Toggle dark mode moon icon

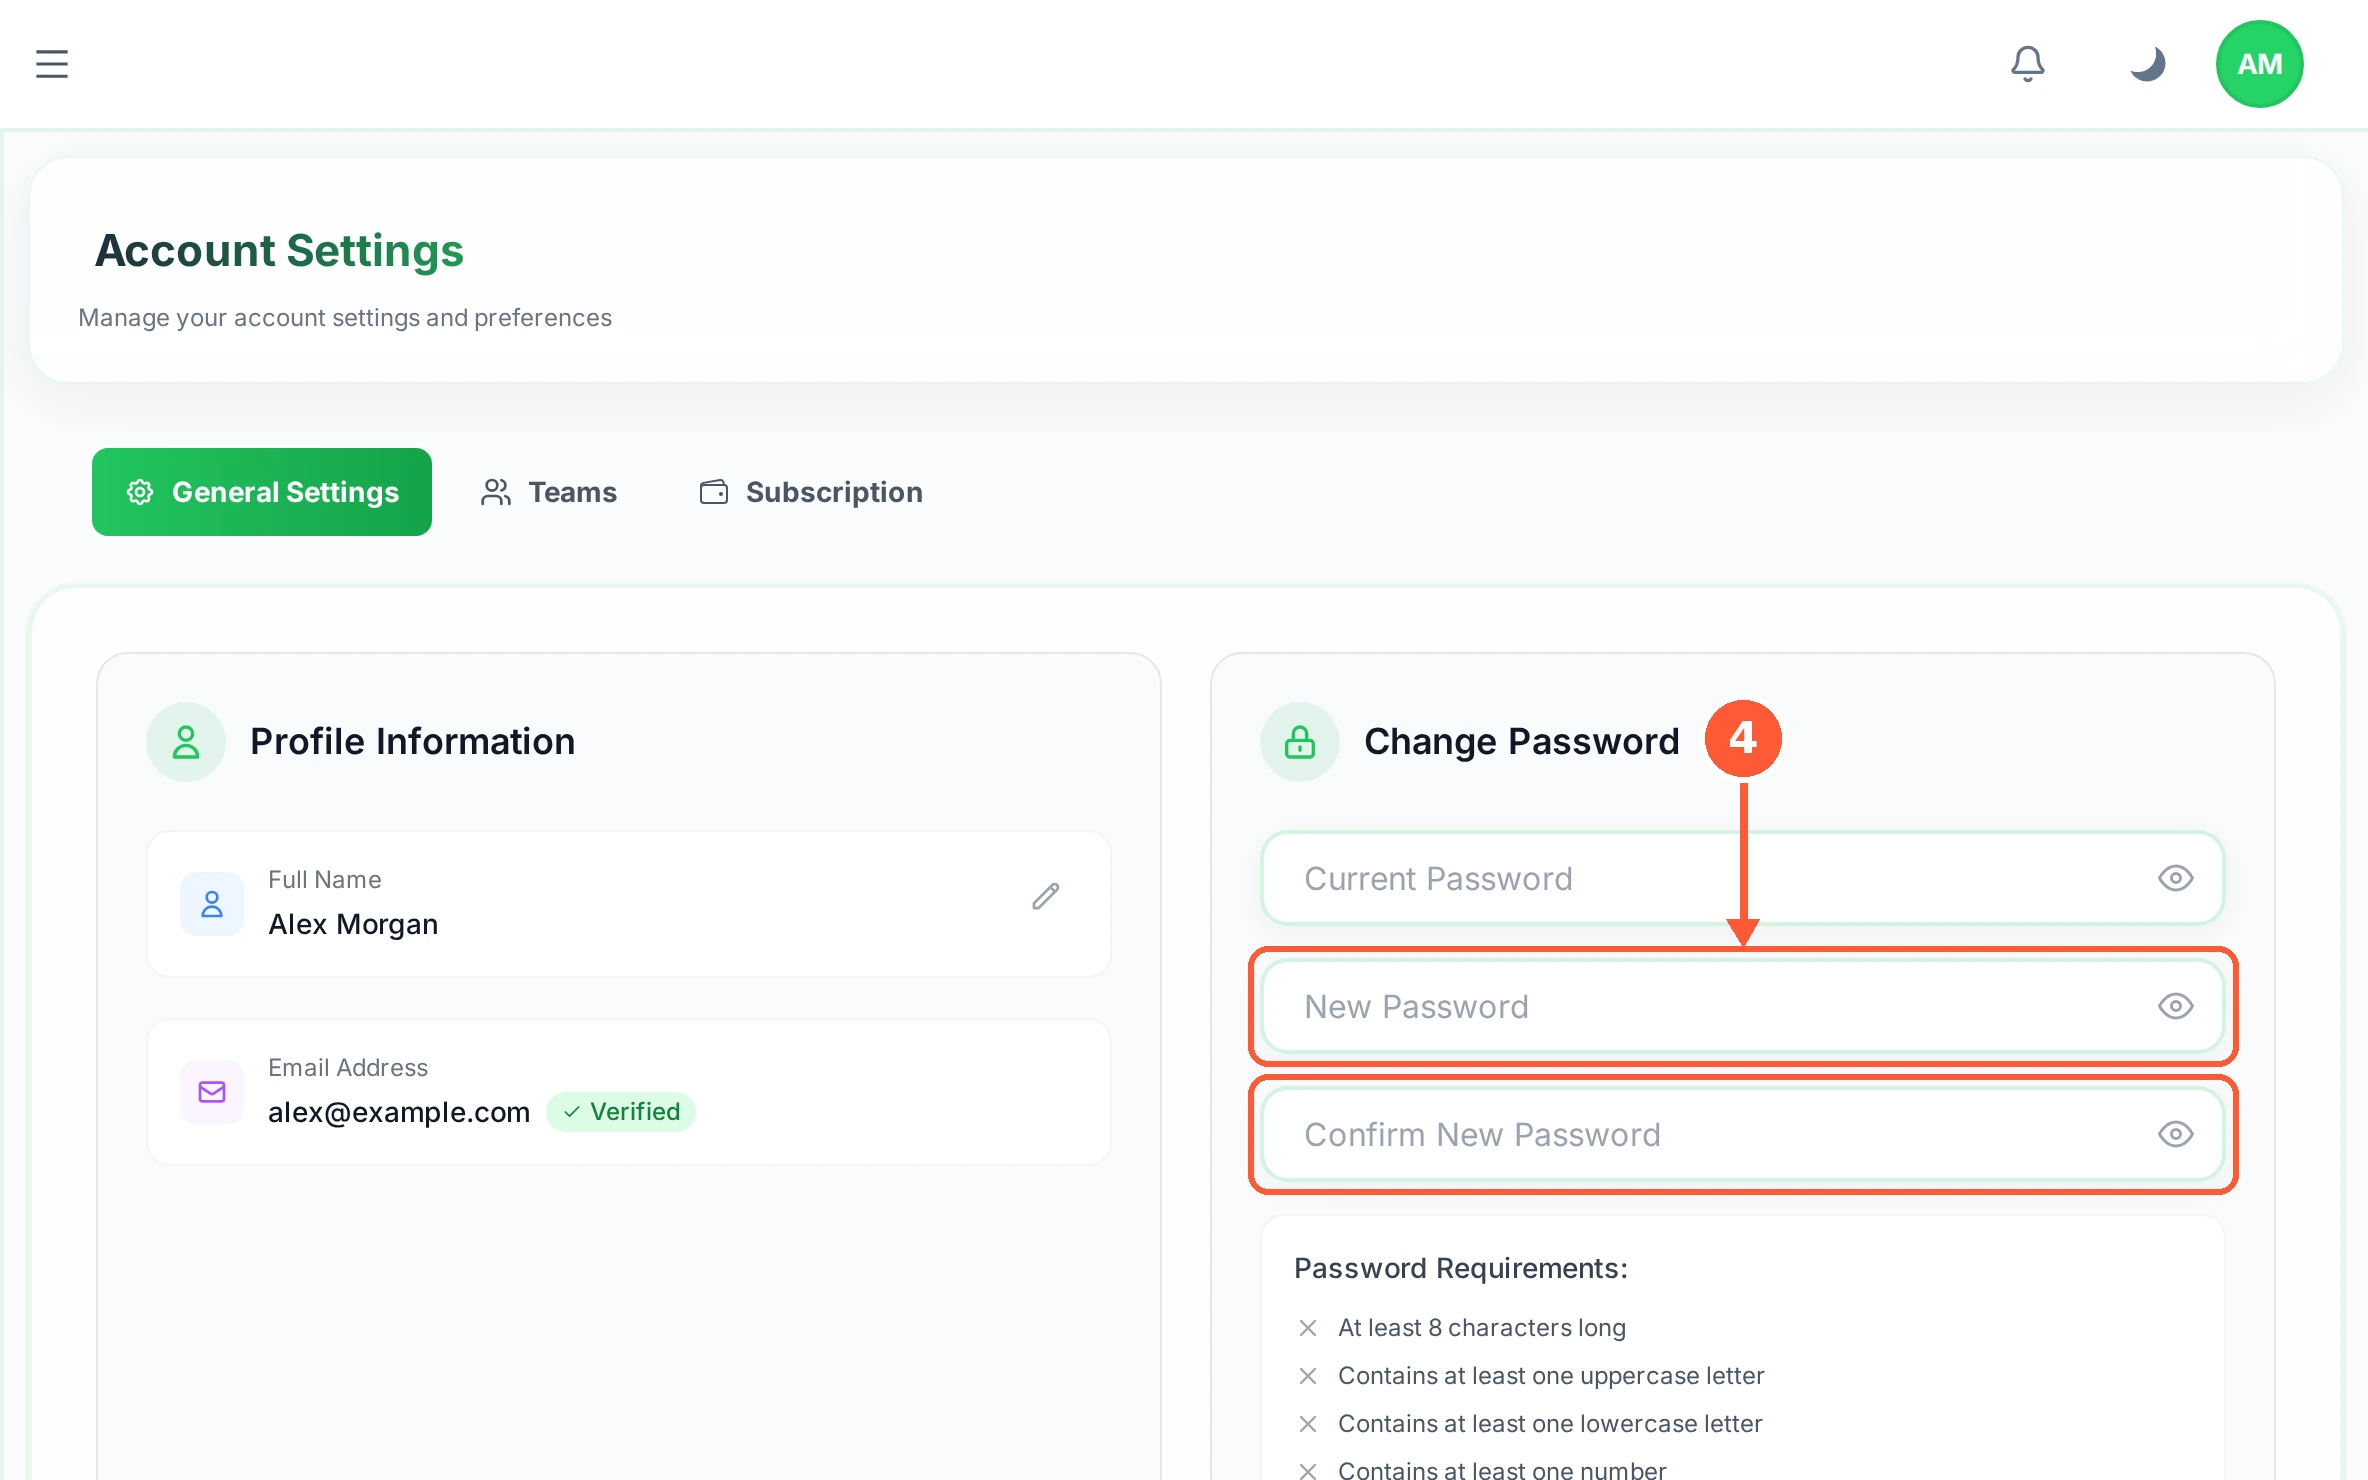(2147, 64)
